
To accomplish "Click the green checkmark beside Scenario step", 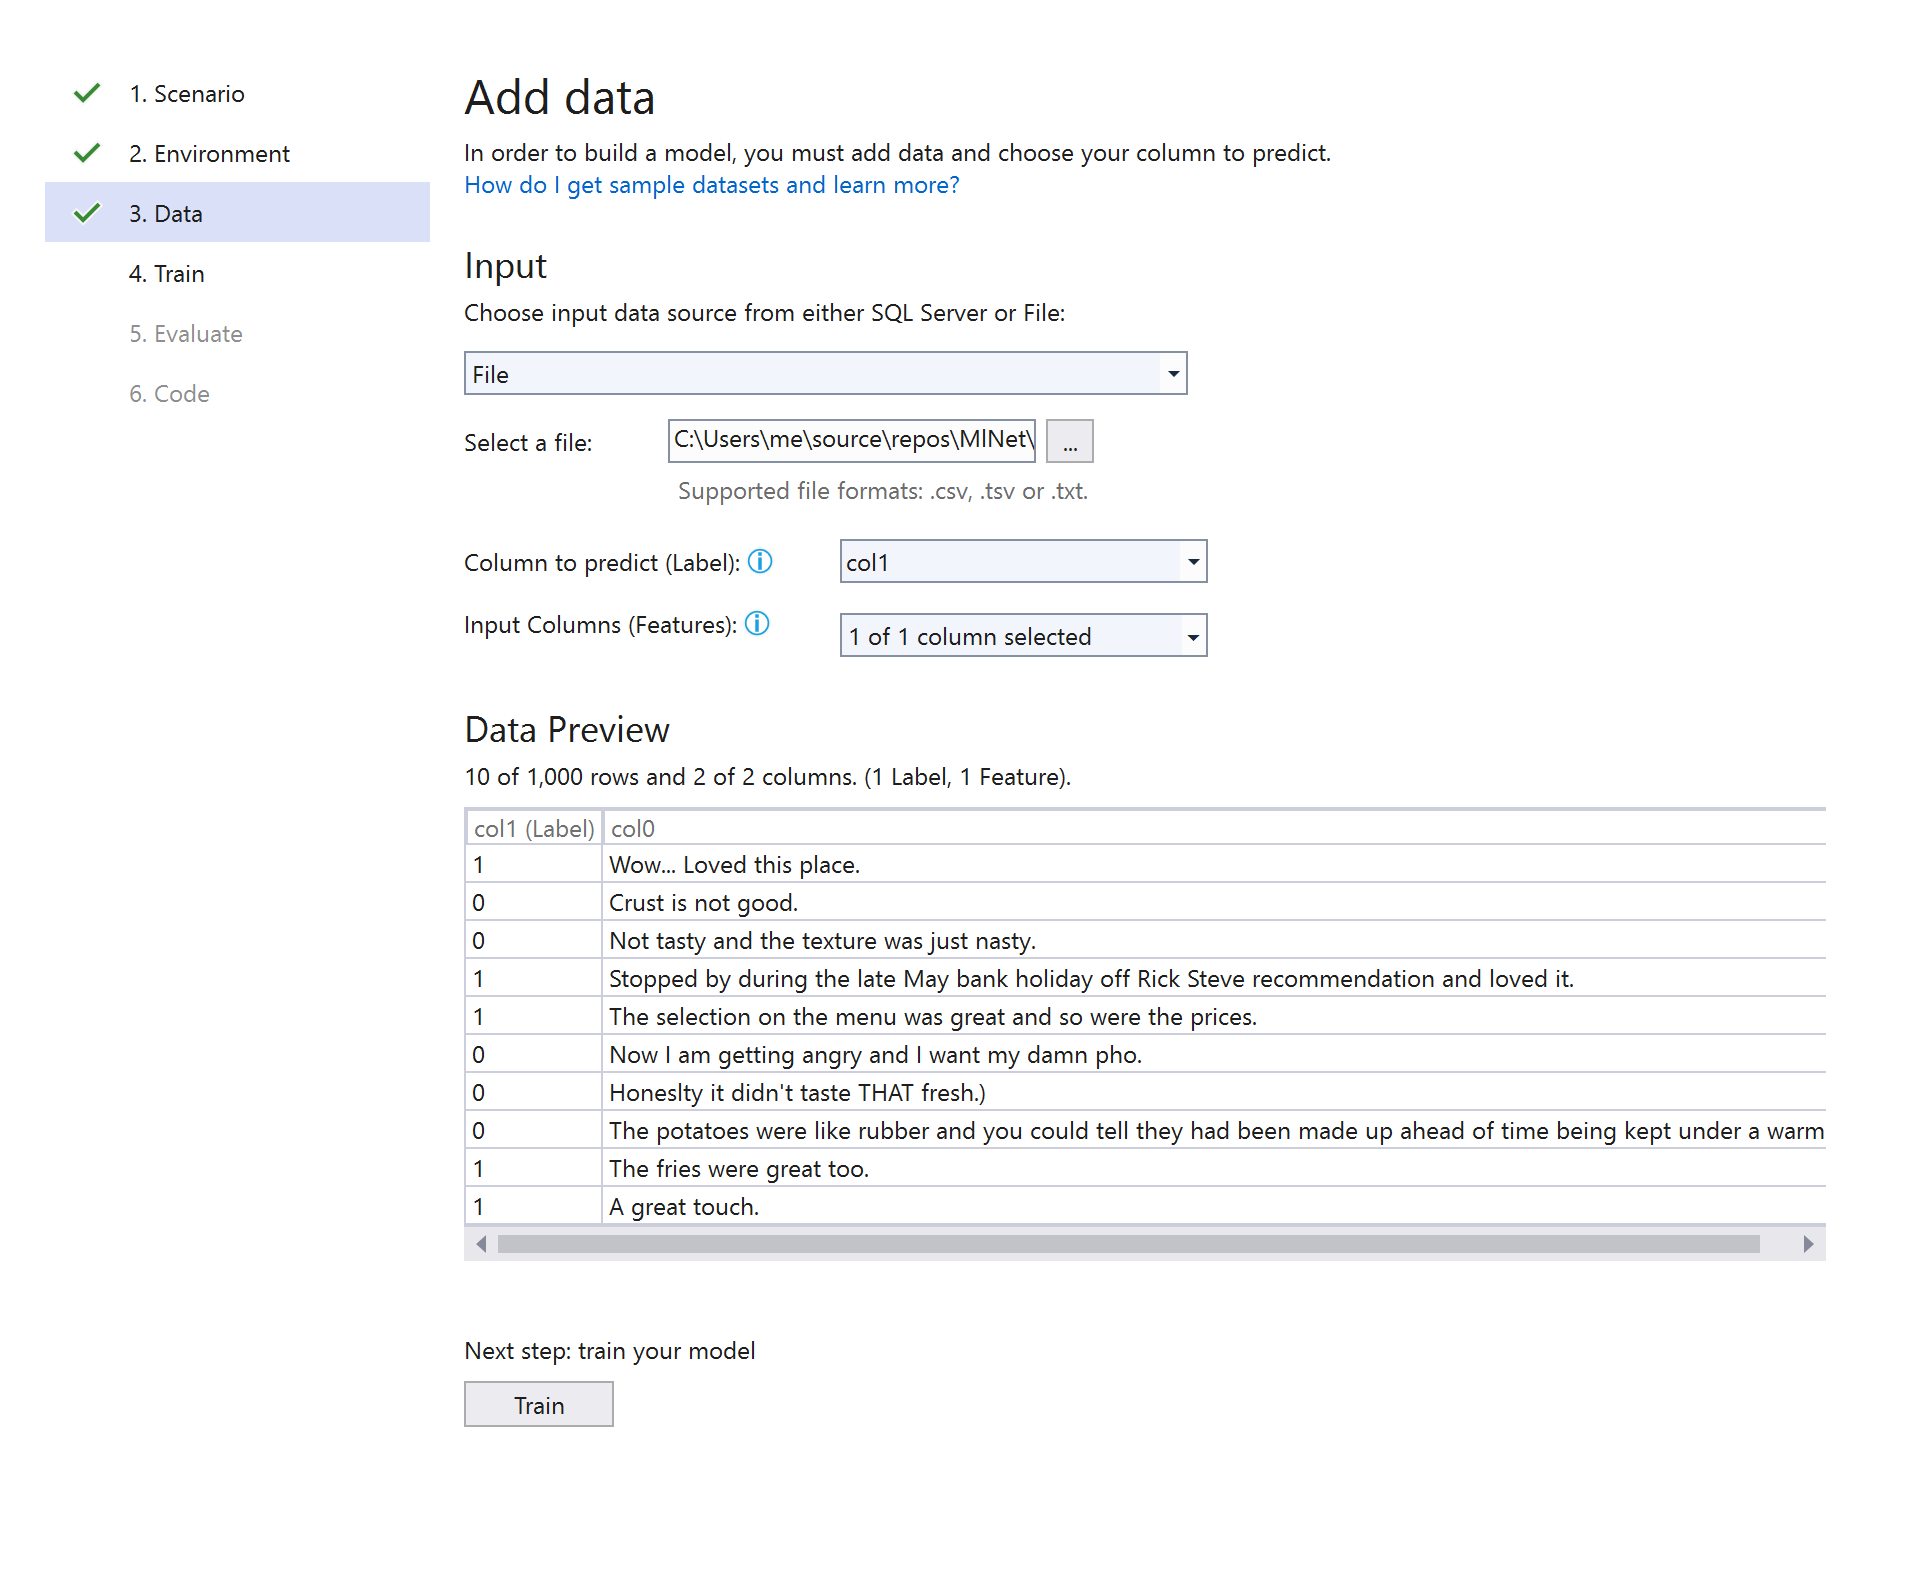I will 87,93.
